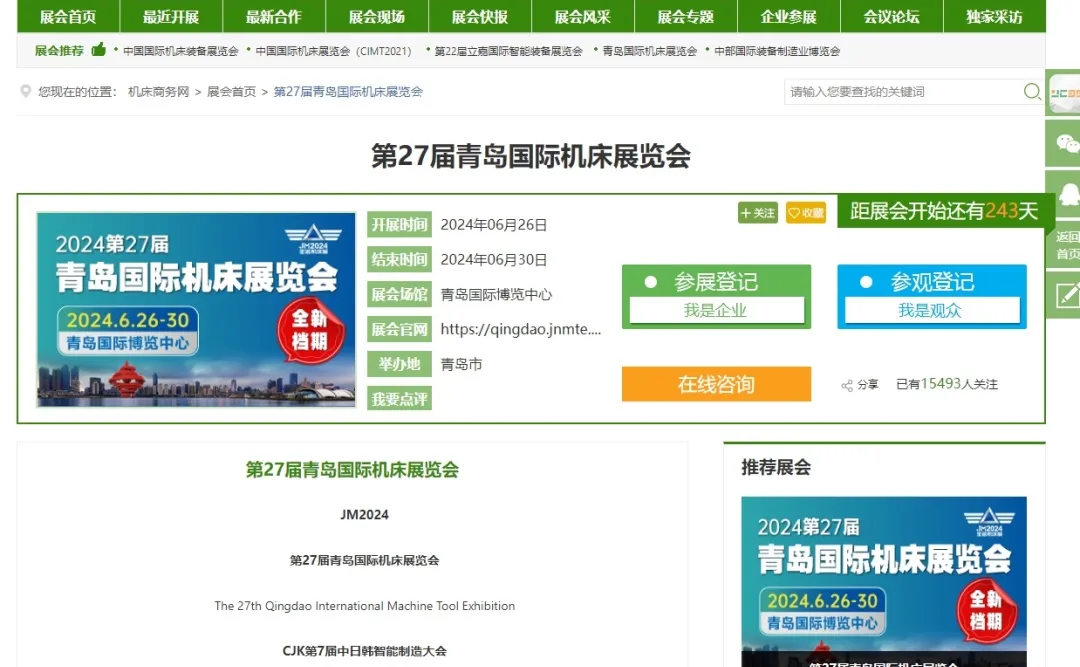Image resolution: width=1080 pixels, height=667 pixels.
Task: Open 中国国际机床展览会 (CIMT2021) link
Action: tap(333, 51)
